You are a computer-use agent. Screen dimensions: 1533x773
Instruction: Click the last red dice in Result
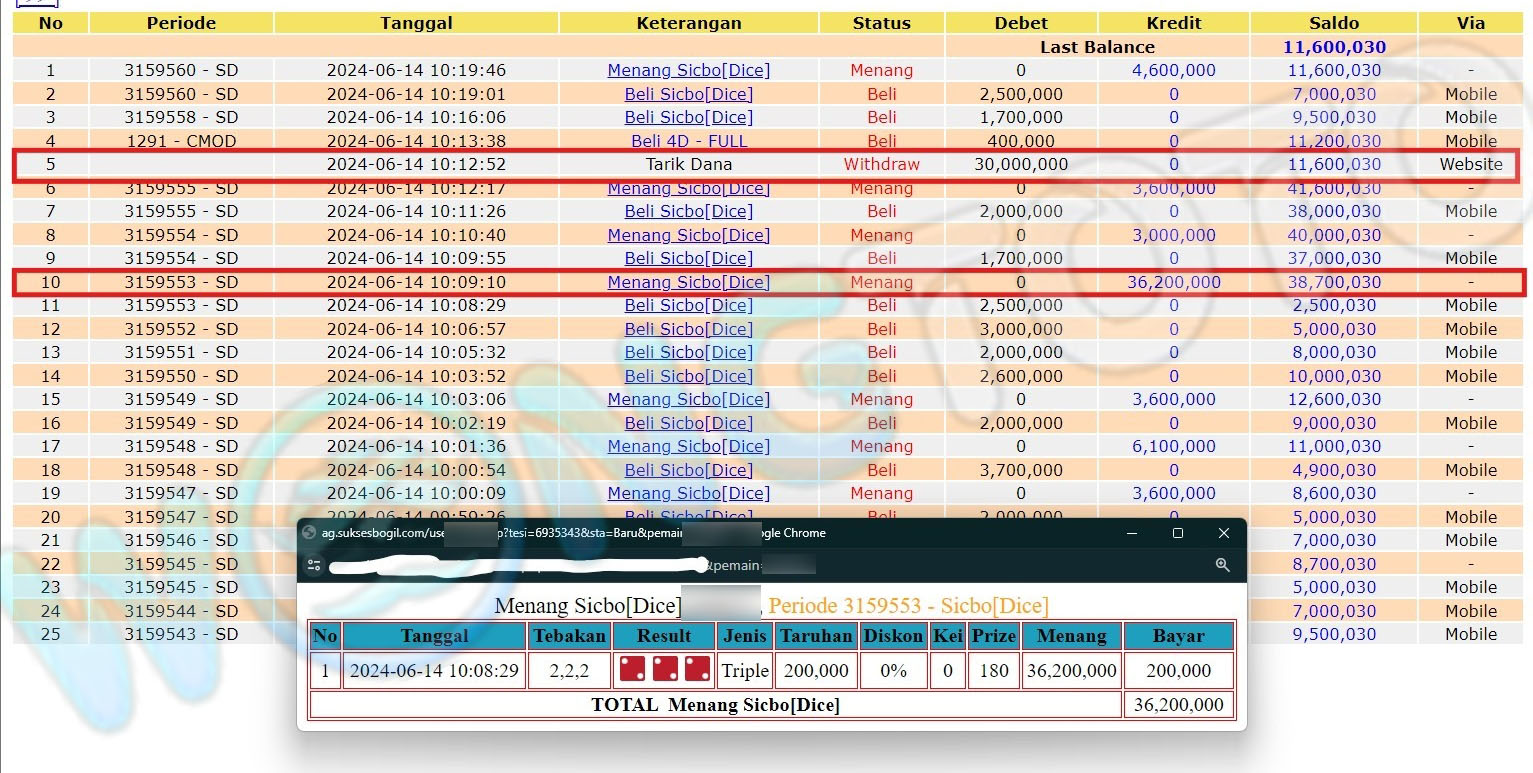click(697, 669)
